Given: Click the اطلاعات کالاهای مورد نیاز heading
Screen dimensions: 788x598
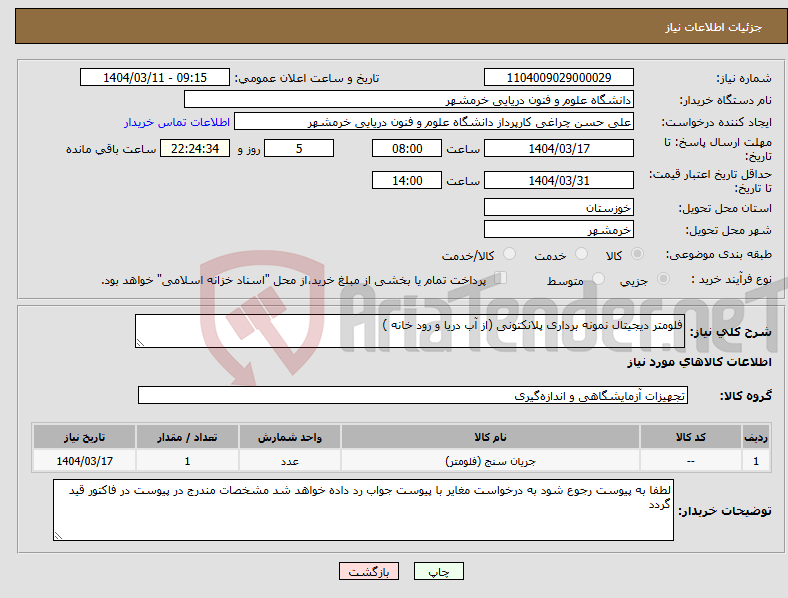Looking at the screenshot, I should point(699,362).
